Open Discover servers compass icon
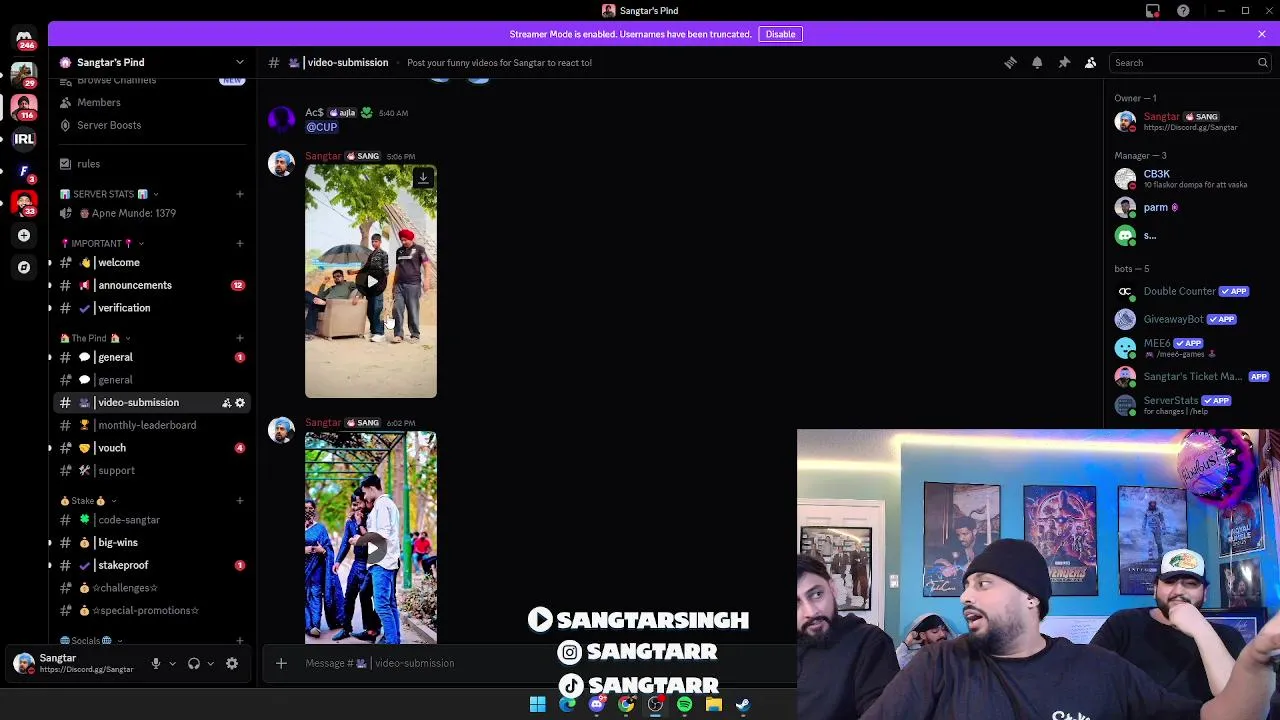The height and width of the screenshot is (720, 1280). click(24, 267)
